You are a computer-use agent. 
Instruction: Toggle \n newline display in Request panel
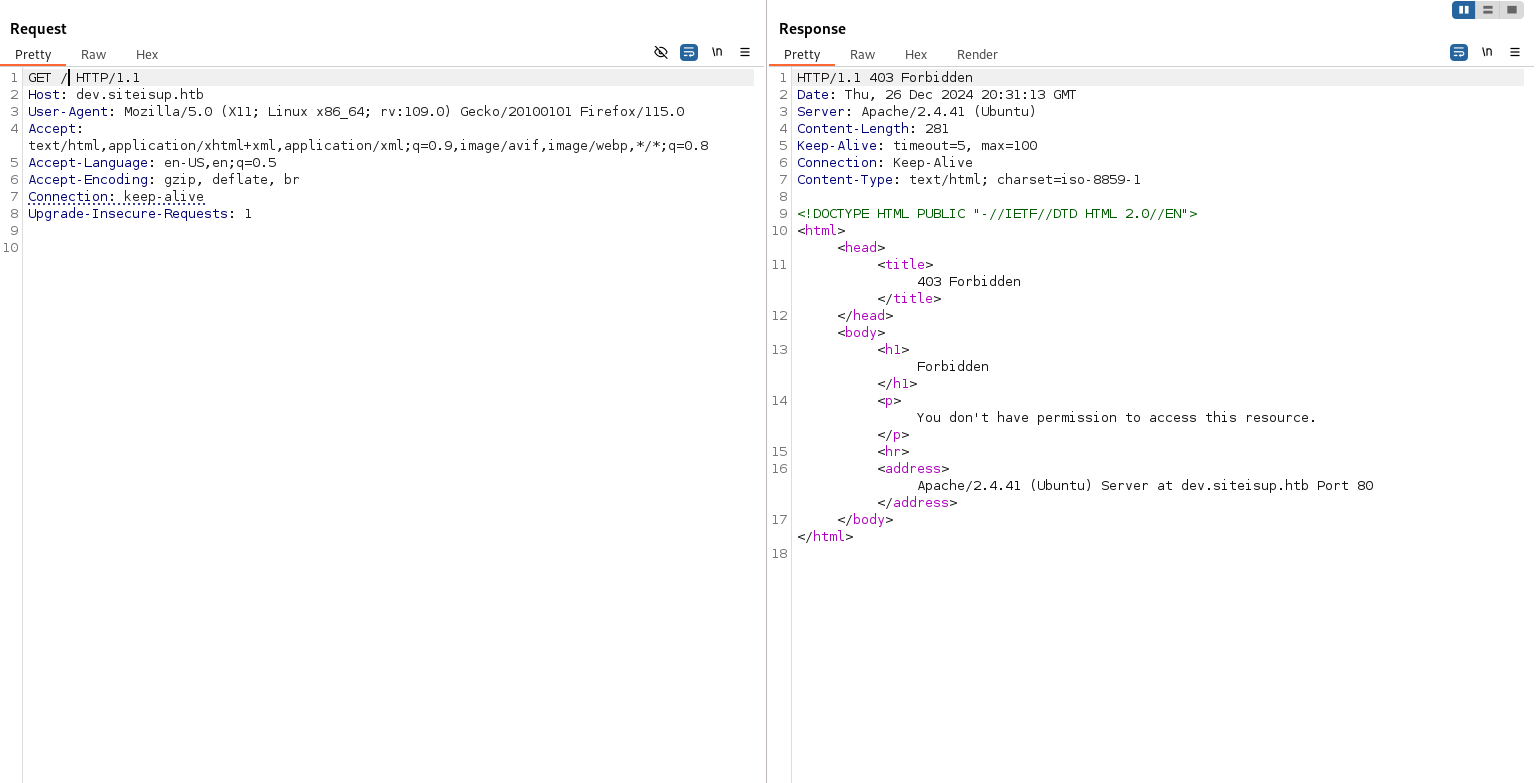point(717,52)
